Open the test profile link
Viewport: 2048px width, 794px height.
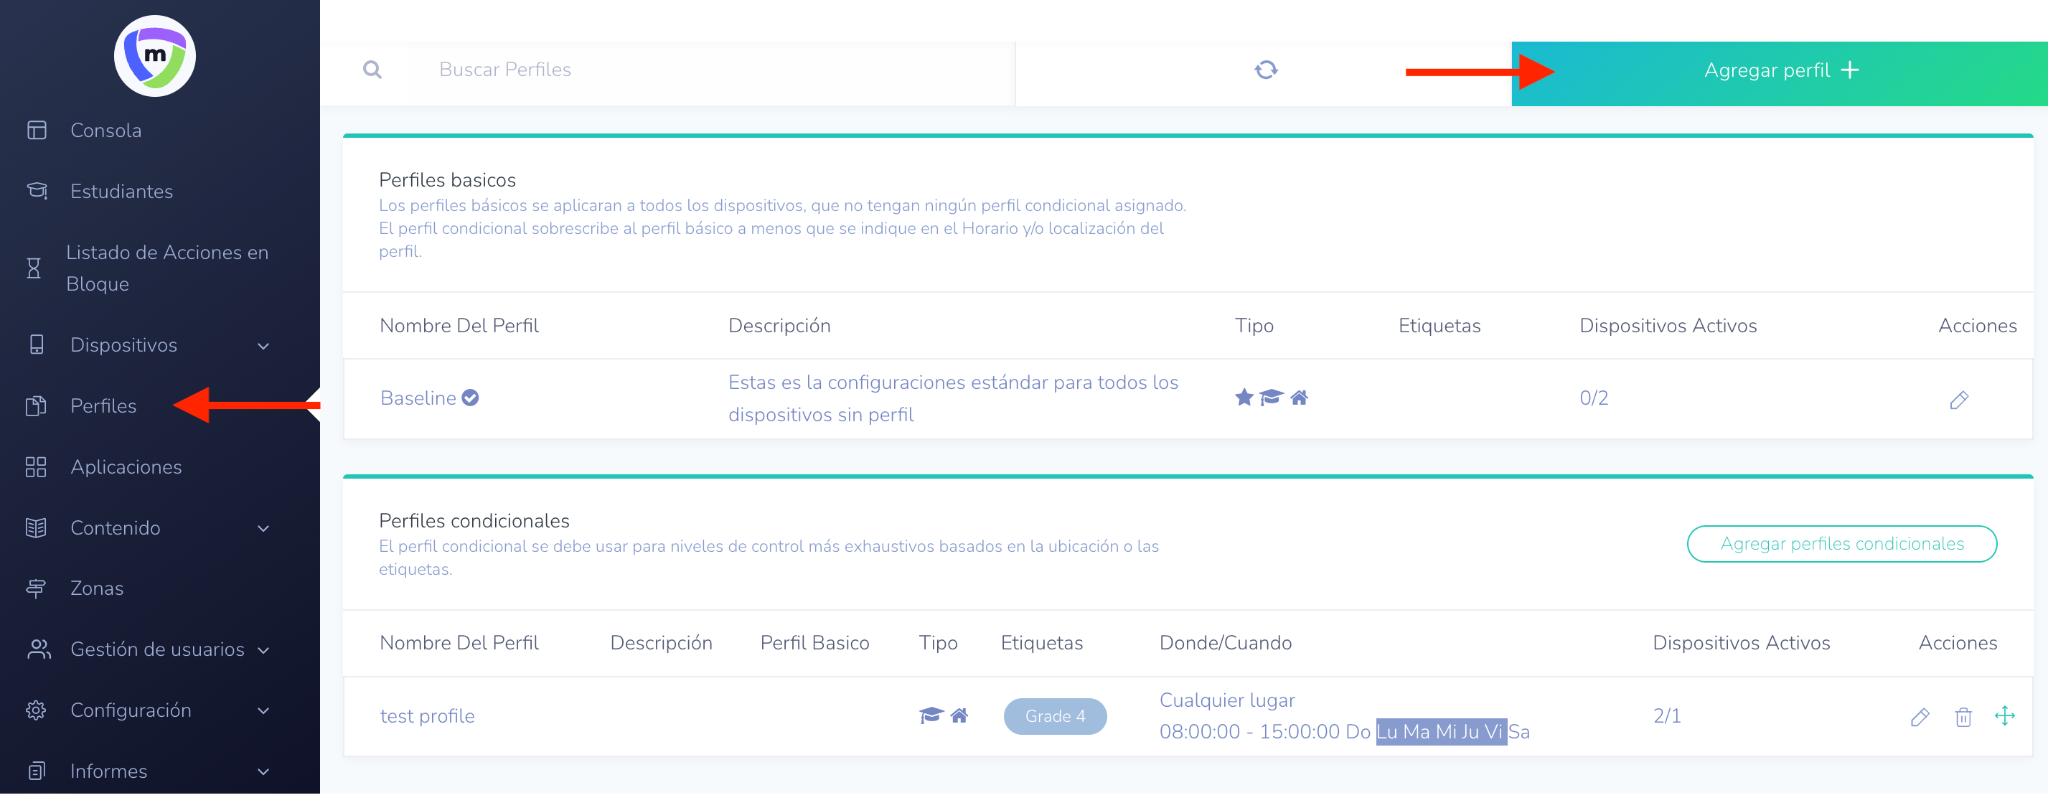427,717
